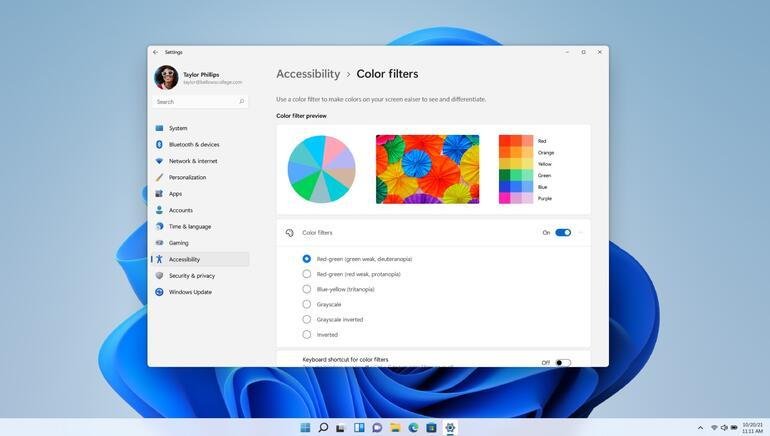The height and width of the screenshot is (436, 770).
Task: Show hidden icons in system tray
Action: click(x=700, y=428)
